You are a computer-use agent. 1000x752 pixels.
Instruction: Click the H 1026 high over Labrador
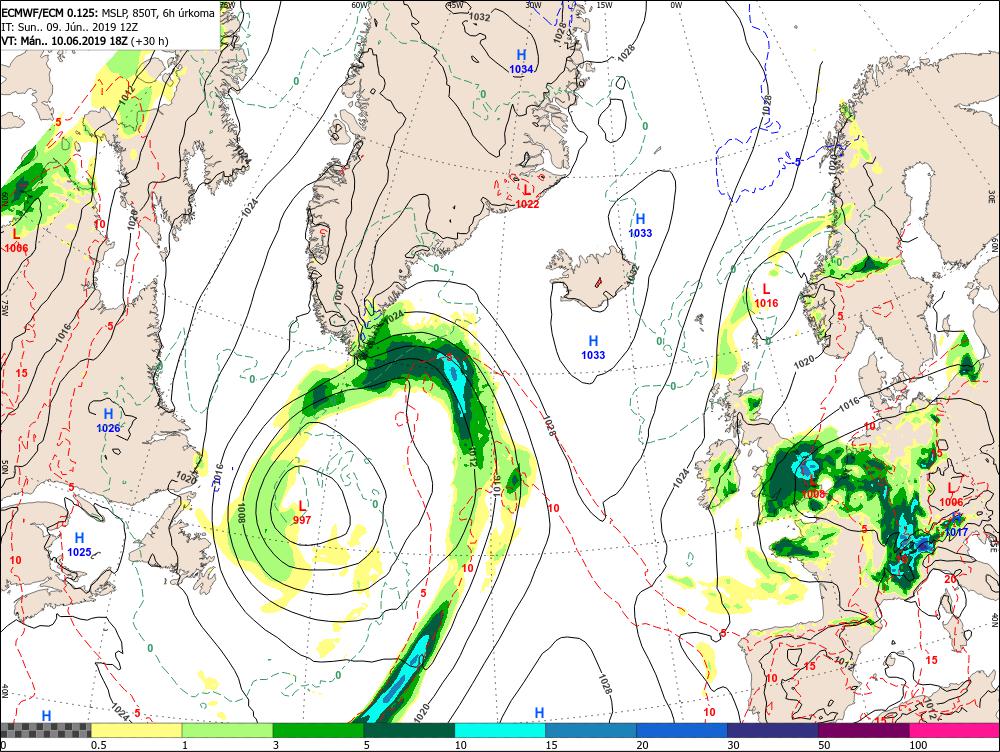[108, 421]
